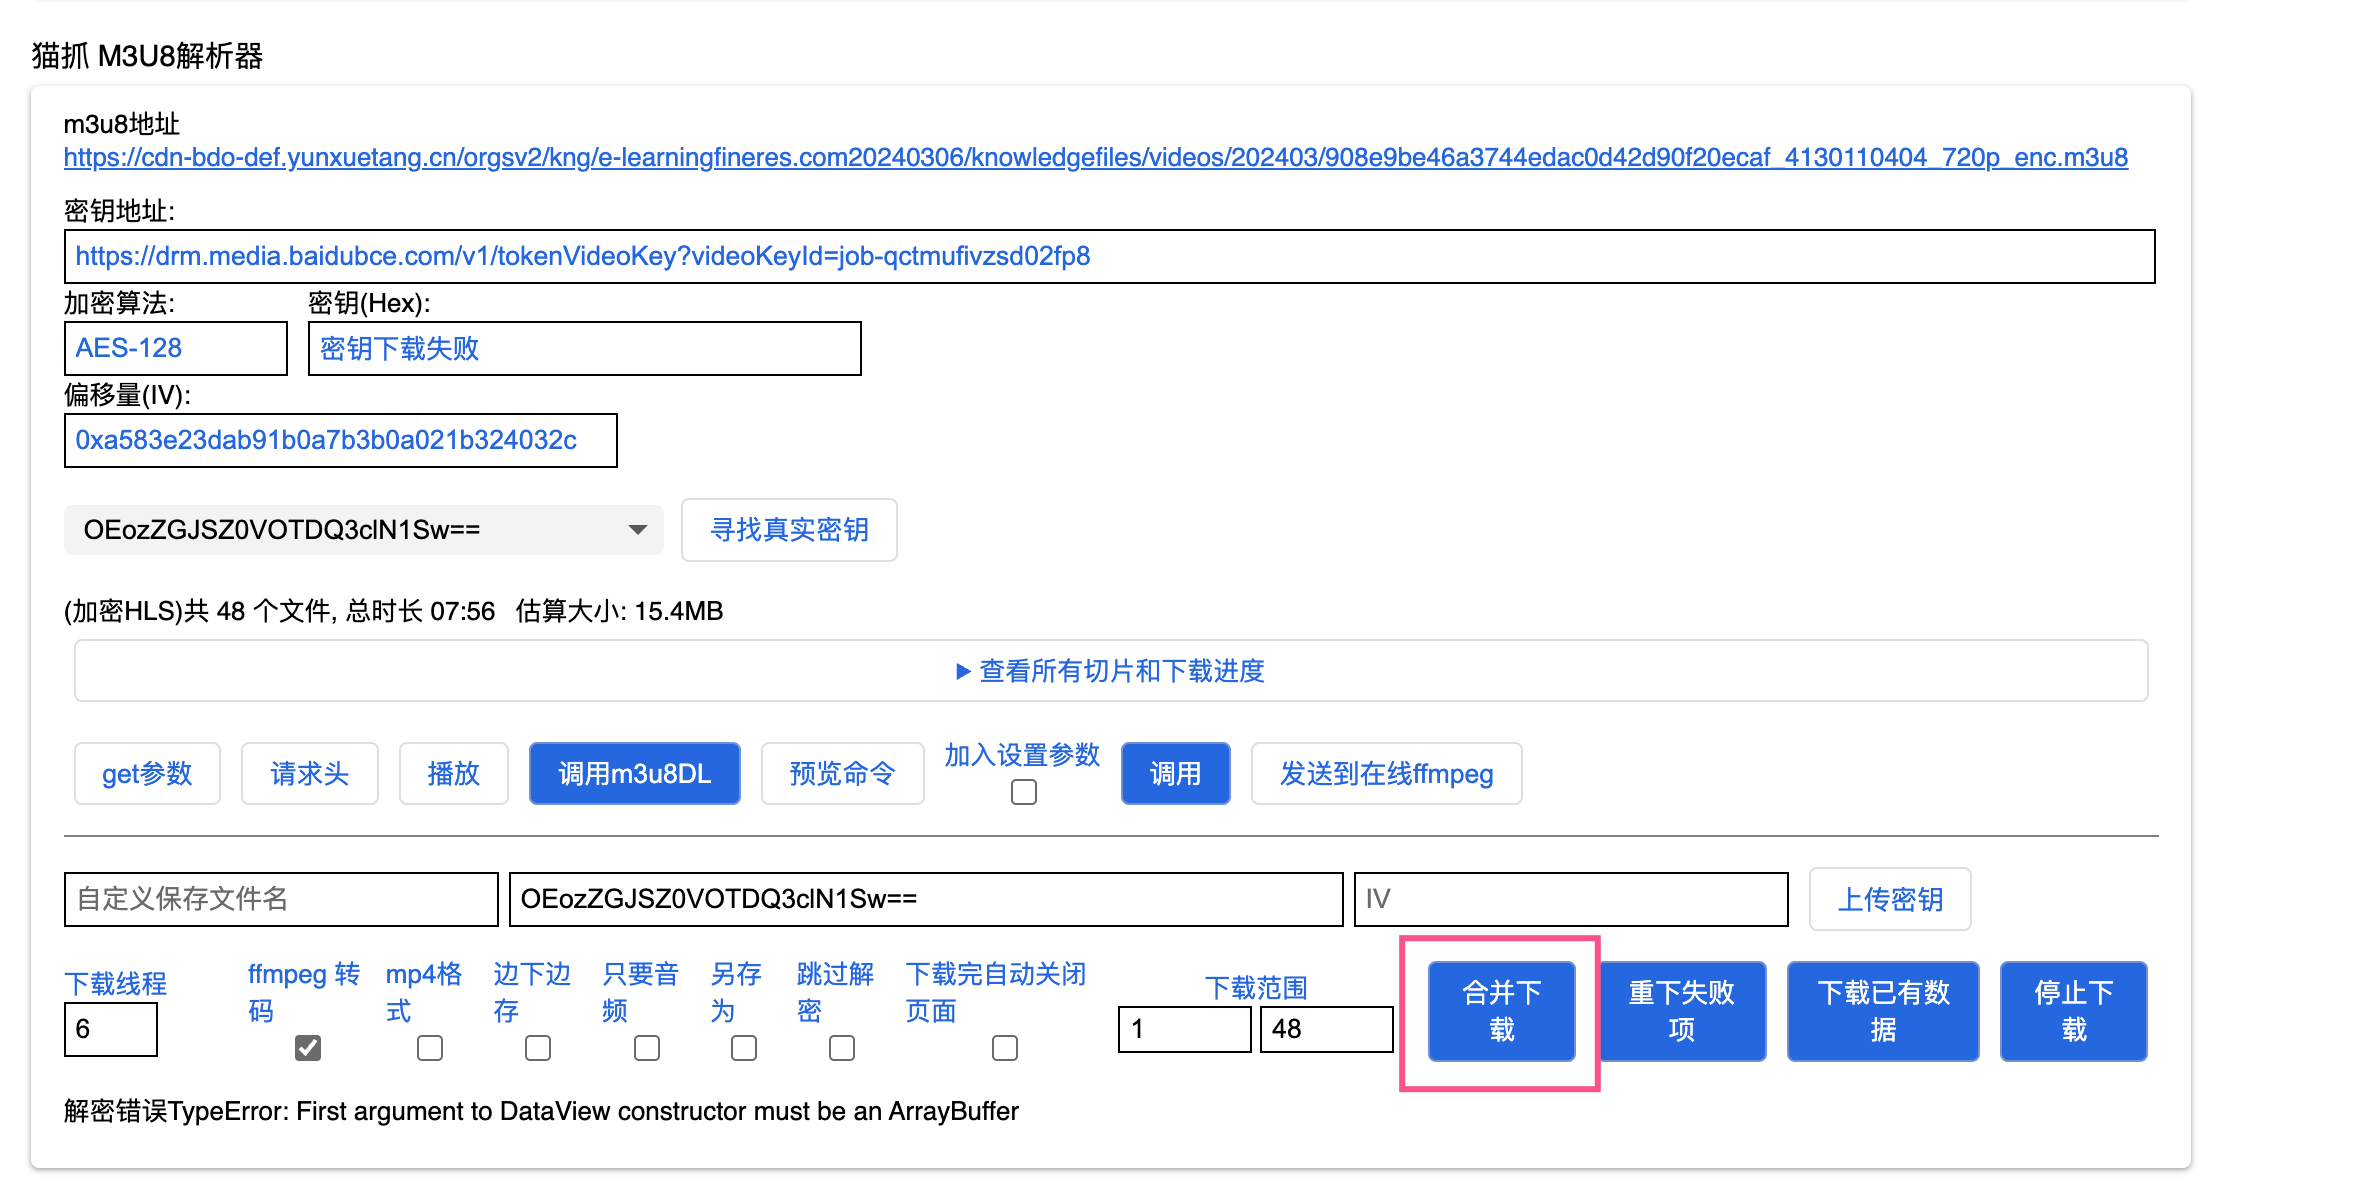This screenshot has height=1190, width=2368.
Task: Expand 查看所有切片和下载进度 disclosure triangle
Action: pyautogui.click(x=963, y=671)
